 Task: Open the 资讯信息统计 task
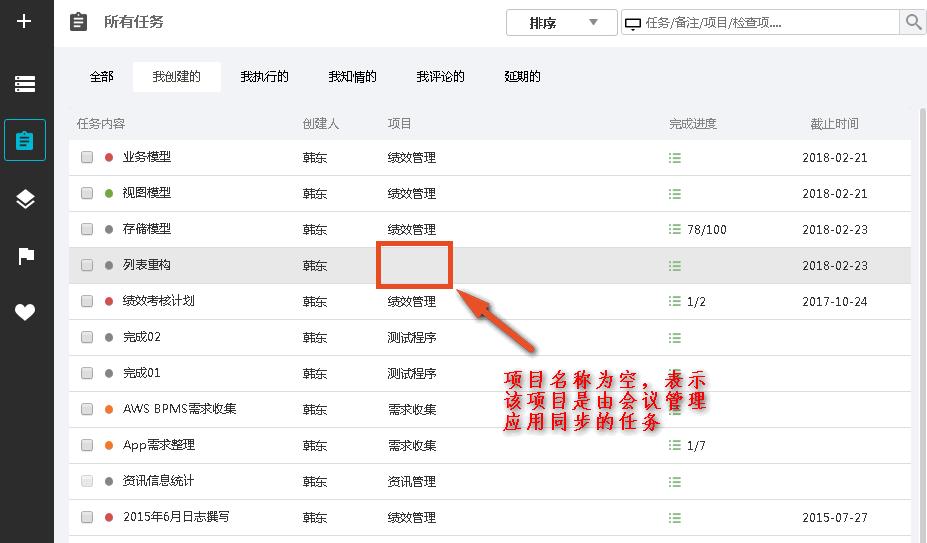pos(158,481)
